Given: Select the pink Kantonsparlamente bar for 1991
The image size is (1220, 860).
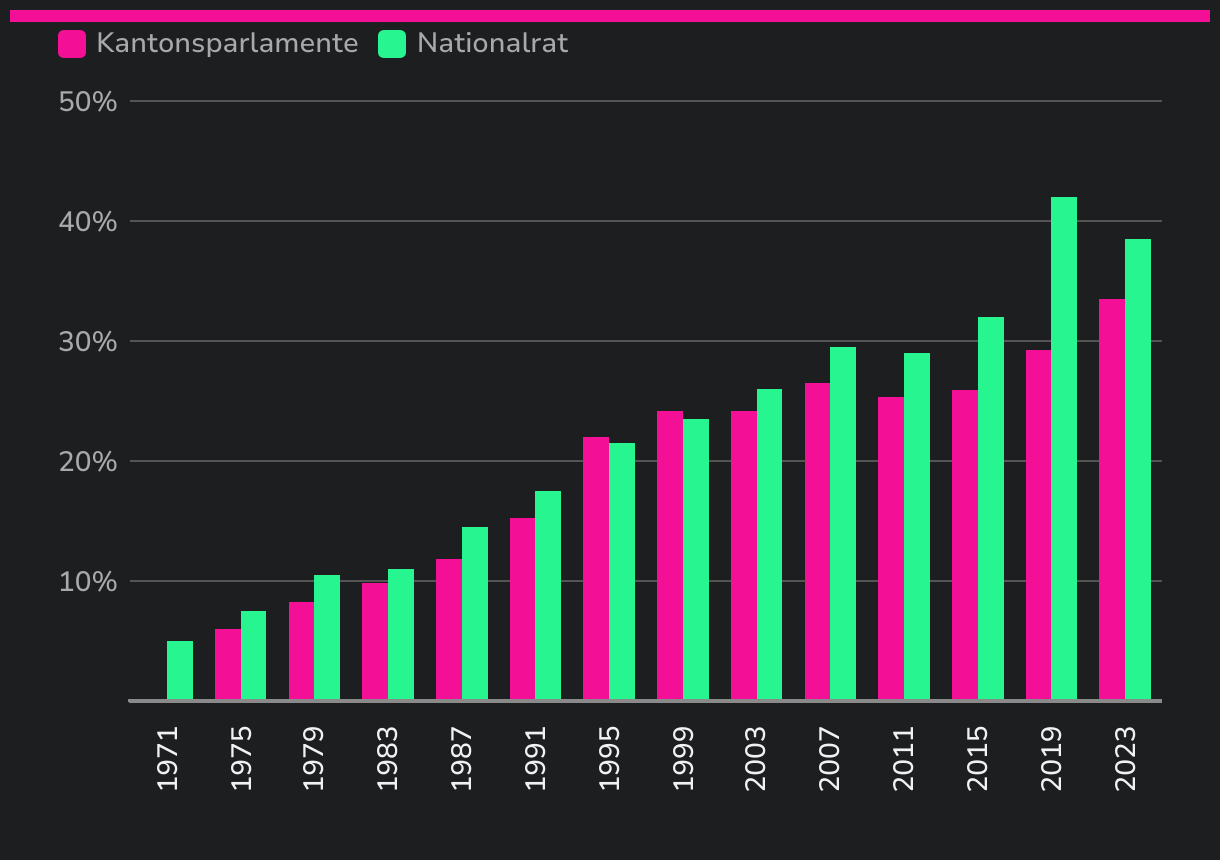Looking at the screenshot, I should pos(523,608).
